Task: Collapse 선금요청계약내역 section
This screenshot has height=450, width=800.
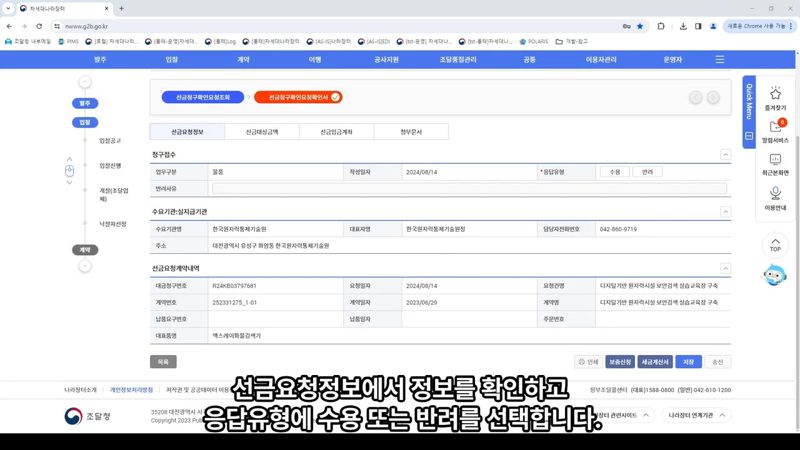Action: [726, 268]
